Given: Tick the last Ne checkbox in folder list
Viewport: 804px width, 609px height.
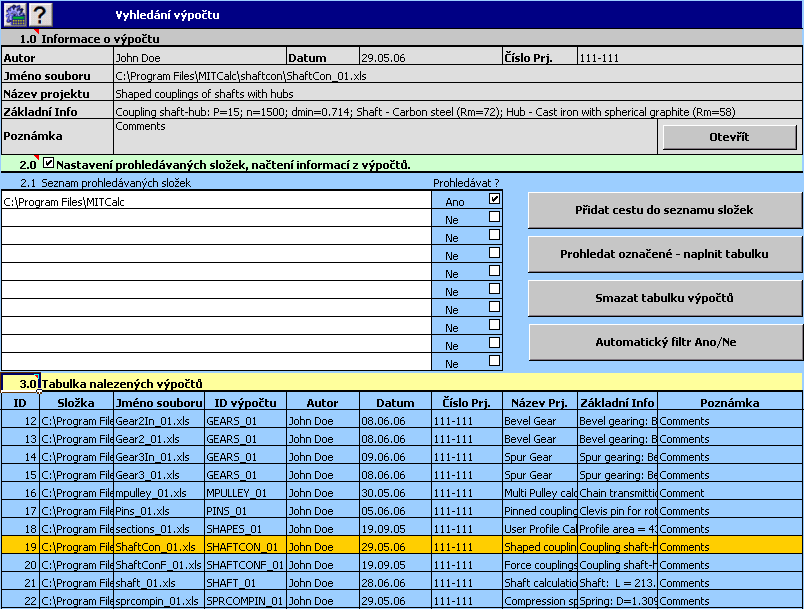Looking at the screenshot, I should pos(494,362).
